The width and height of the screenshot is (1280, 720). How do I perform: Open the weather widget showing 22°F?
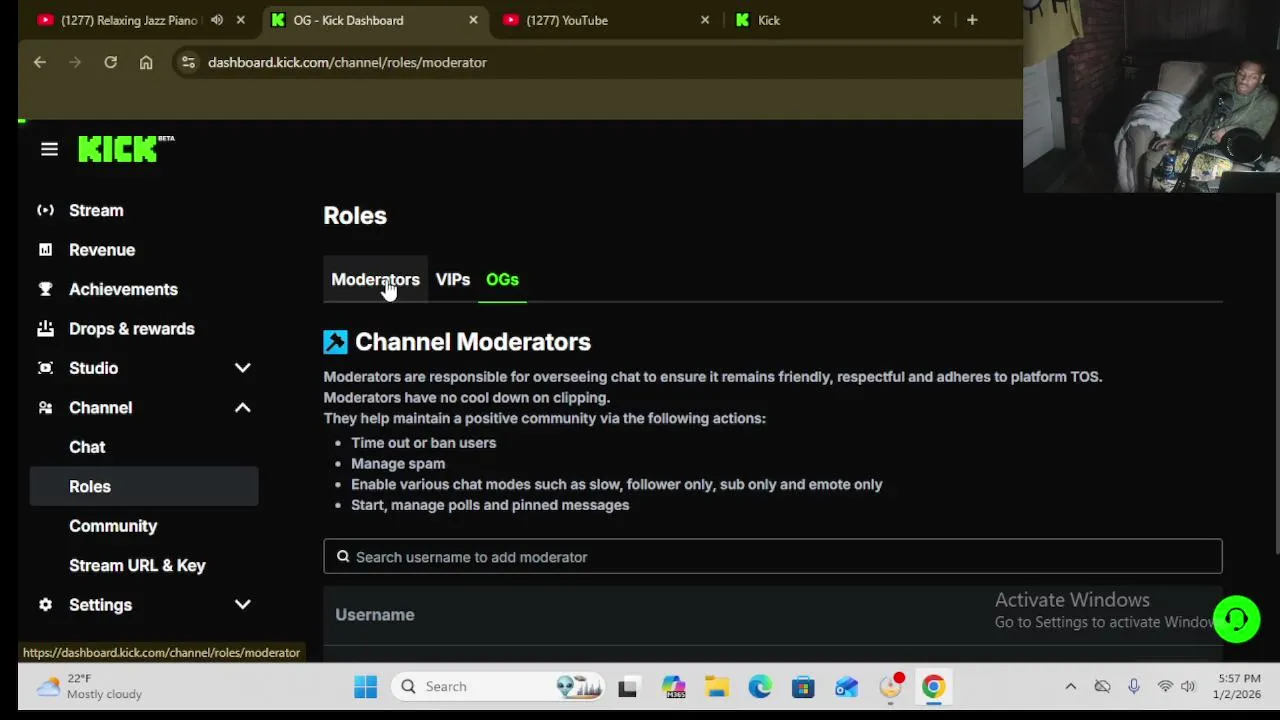(x=90, y=687)
